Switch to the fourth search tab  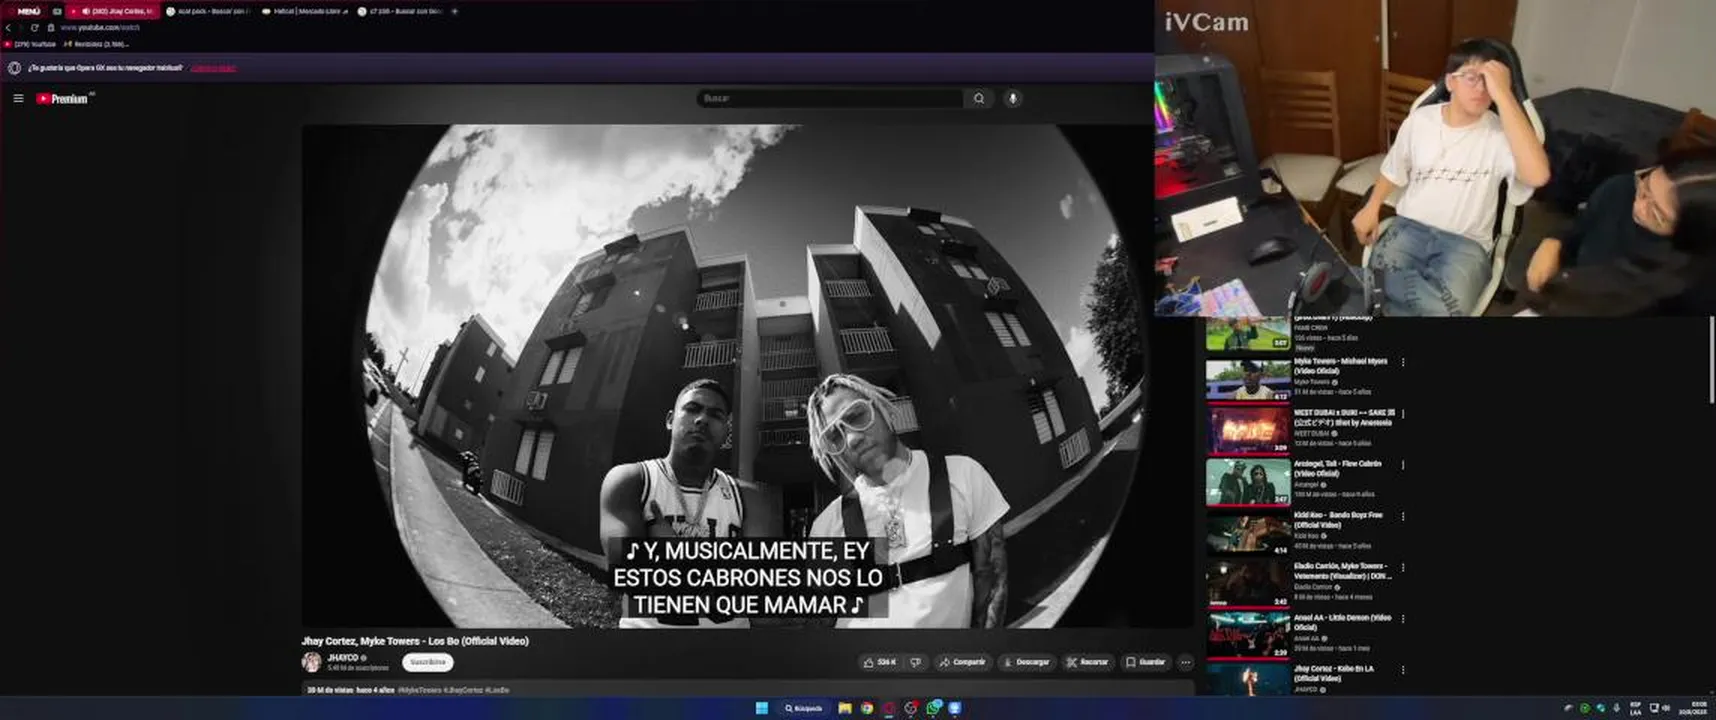400,11
